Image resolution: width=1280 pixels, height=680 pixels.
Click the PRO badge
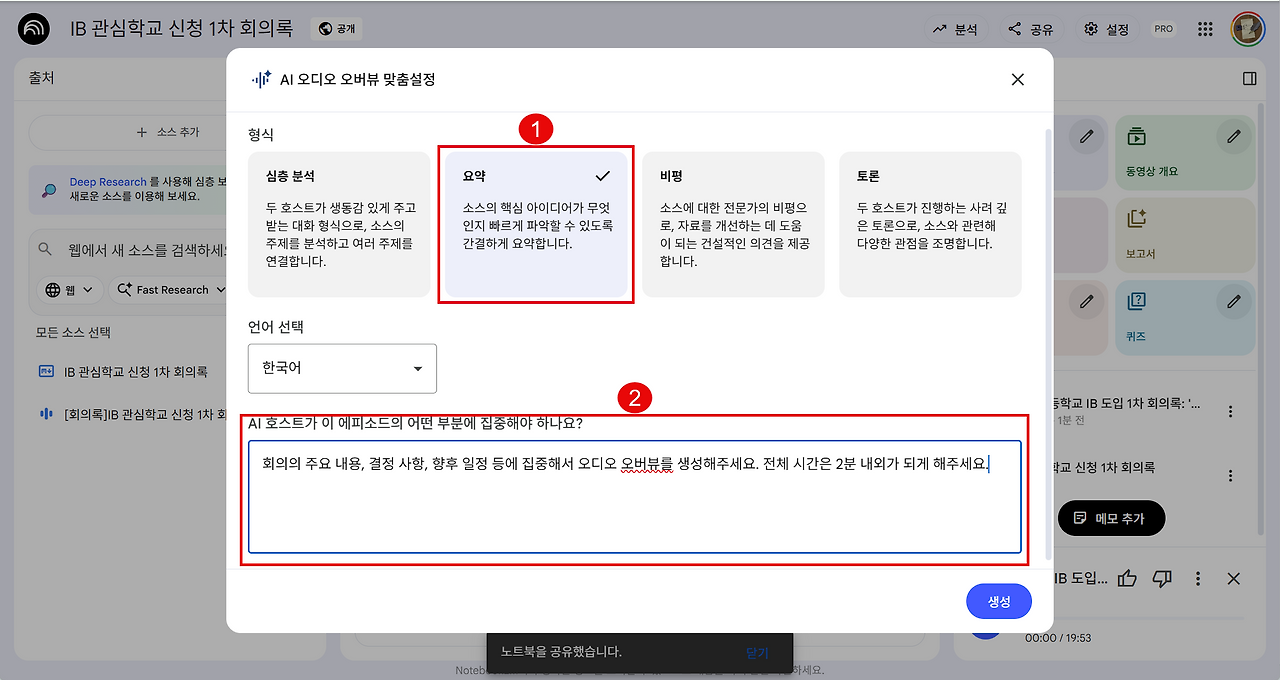1163,29
